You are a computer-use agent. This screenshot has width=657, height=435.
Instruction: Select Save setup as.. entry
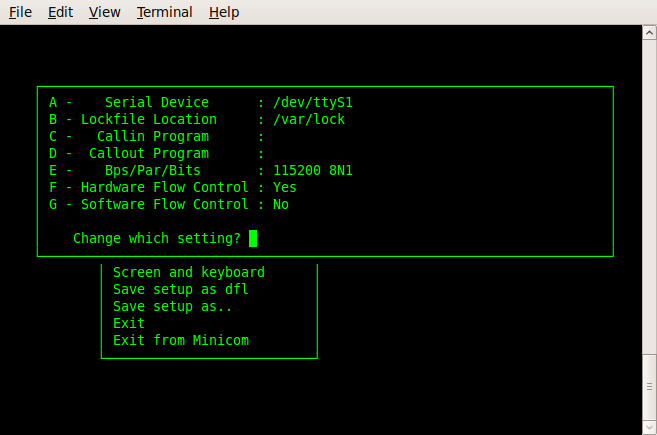[x=172, y=306]
